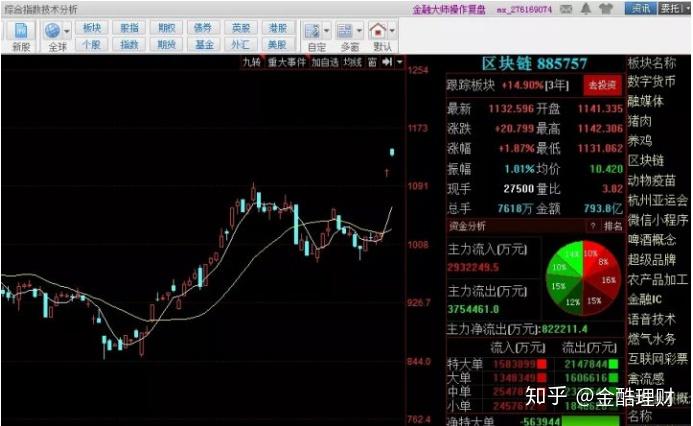Select the 期货 toolbar button
The width and height of the screenshot is (693, 426).
pos(167,45)
